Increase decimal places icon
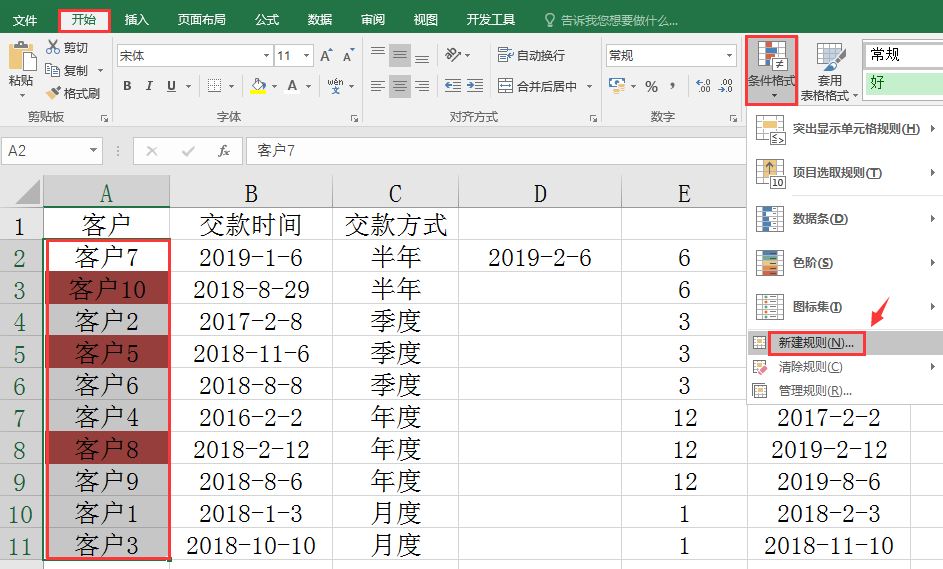Viewport: 943px width, 569px height. (702, 86)
